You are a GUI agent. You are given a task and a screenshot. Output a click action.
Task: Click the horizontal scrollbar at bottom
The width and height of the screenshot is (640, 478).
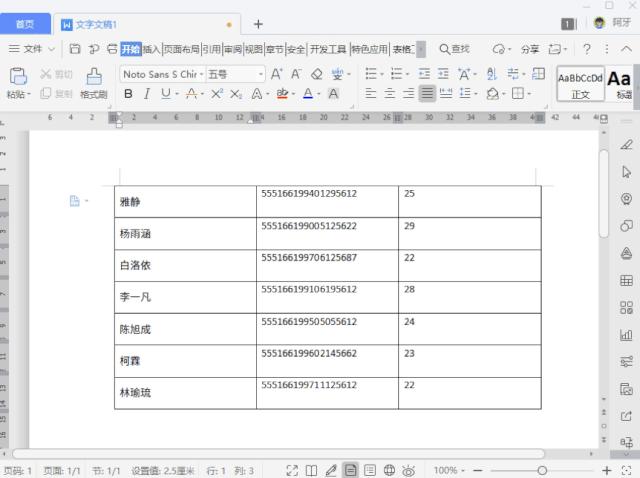click(278, 454)
